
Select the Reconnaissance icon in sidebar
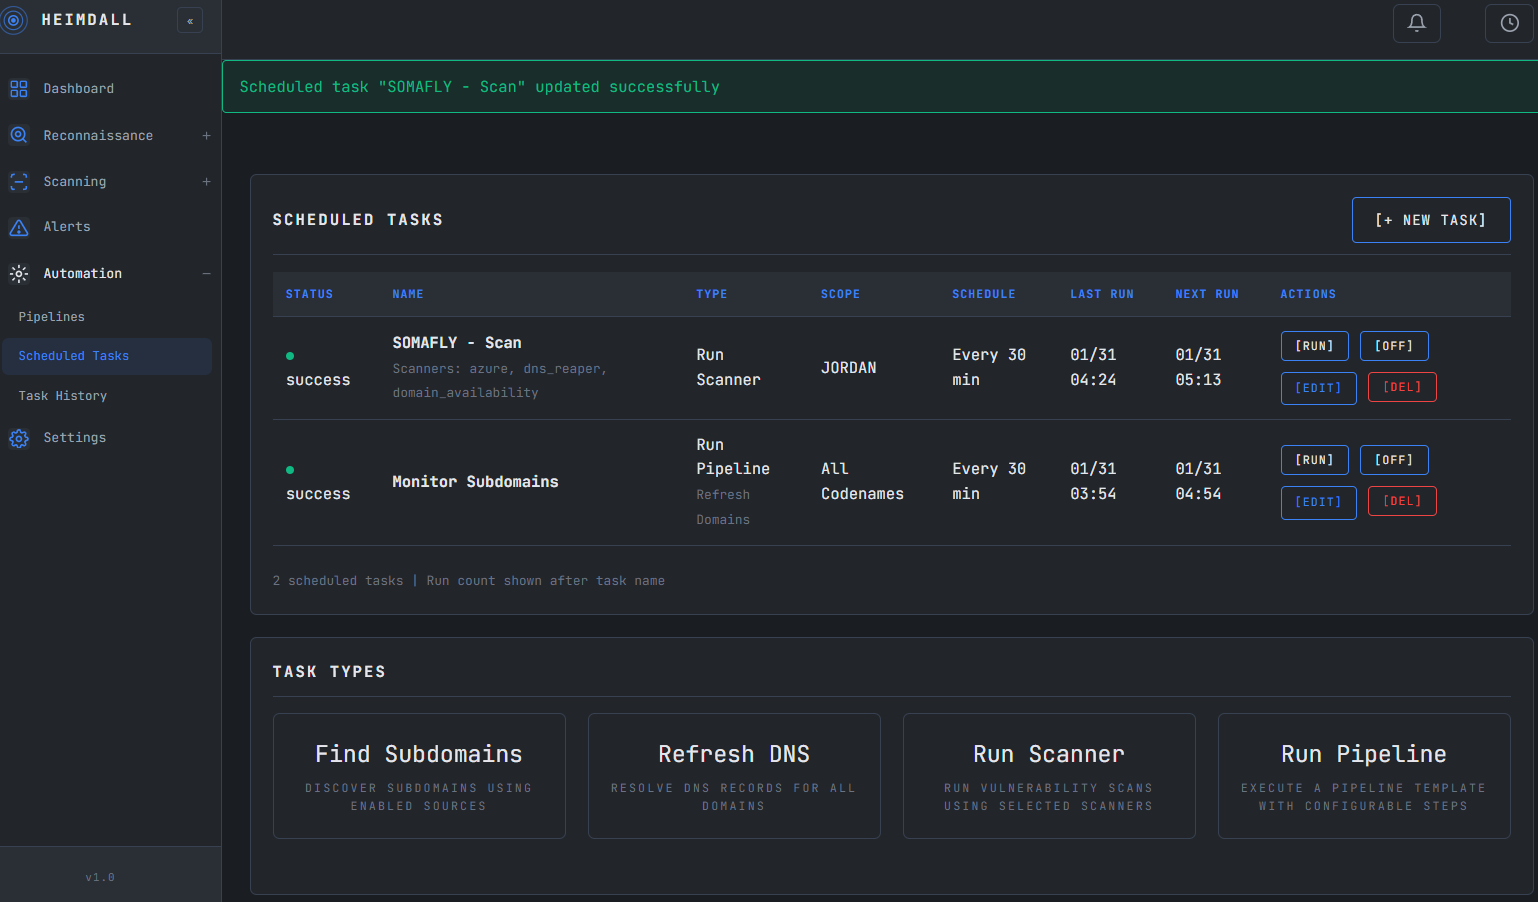(18, 135)
